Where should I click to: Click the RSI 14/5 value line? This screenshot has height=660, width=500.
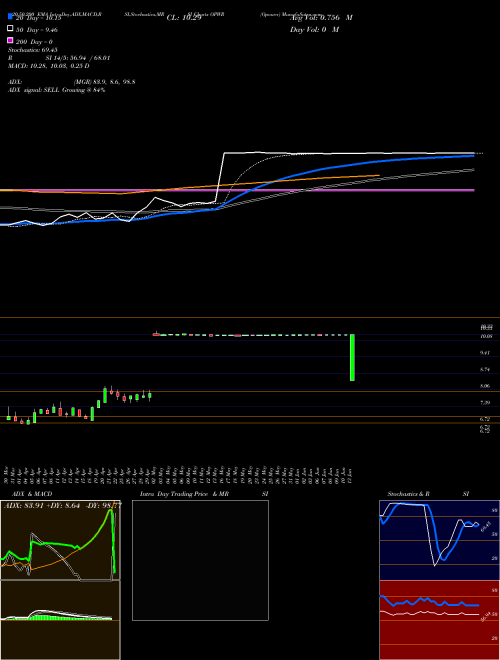click(x=59, y=58)
